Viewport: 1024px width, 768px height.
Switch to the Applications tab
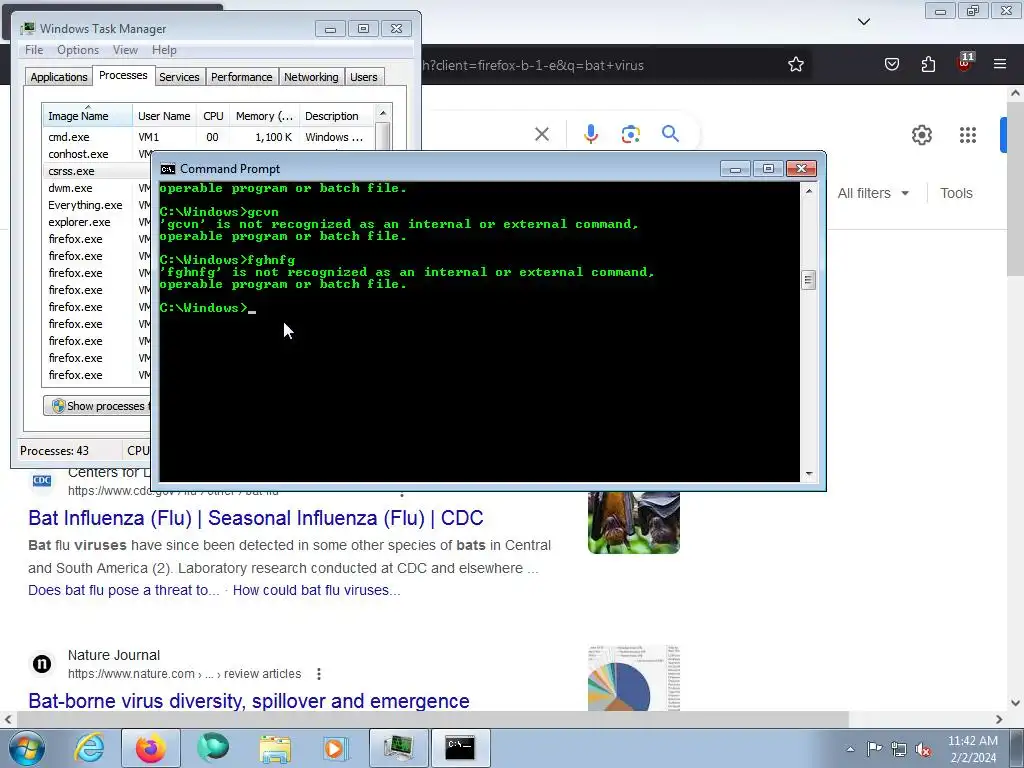pyautogui.click(x=59, y=77)
